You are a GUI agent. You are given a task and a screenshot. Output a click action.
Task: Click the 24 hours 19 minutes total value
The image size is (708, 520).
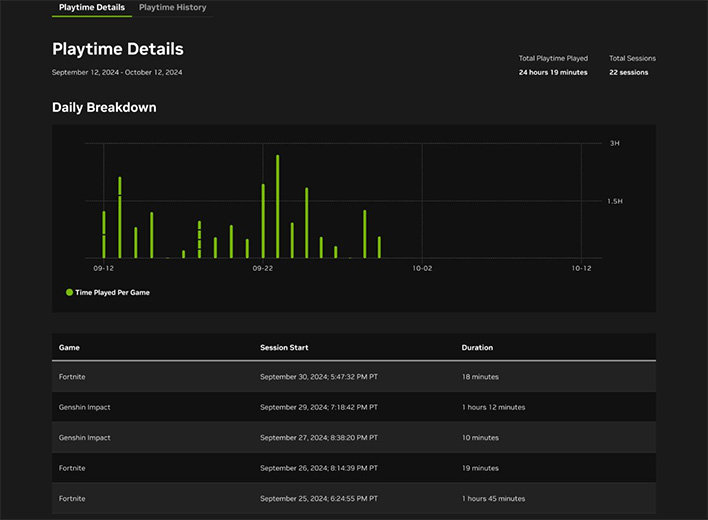click(553, 72)
